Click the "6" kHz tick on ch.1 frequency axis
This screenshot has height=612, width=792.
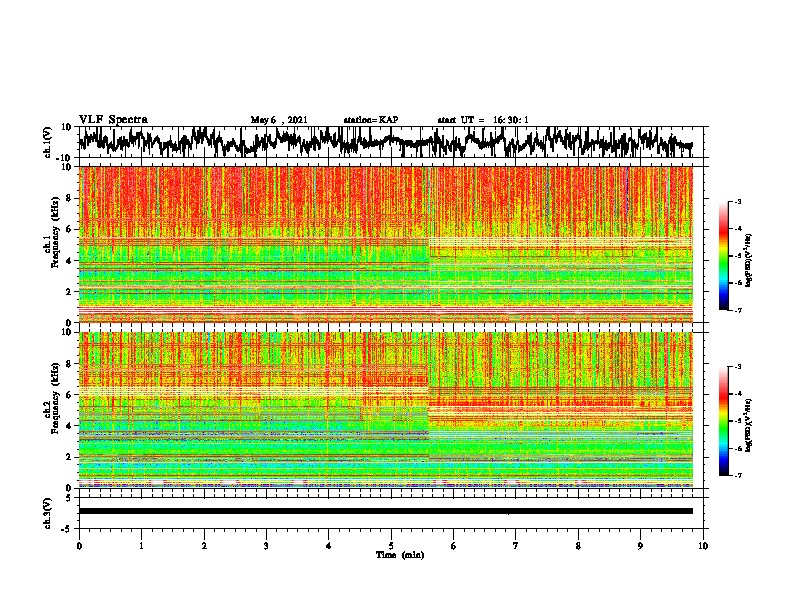[69, 229]
